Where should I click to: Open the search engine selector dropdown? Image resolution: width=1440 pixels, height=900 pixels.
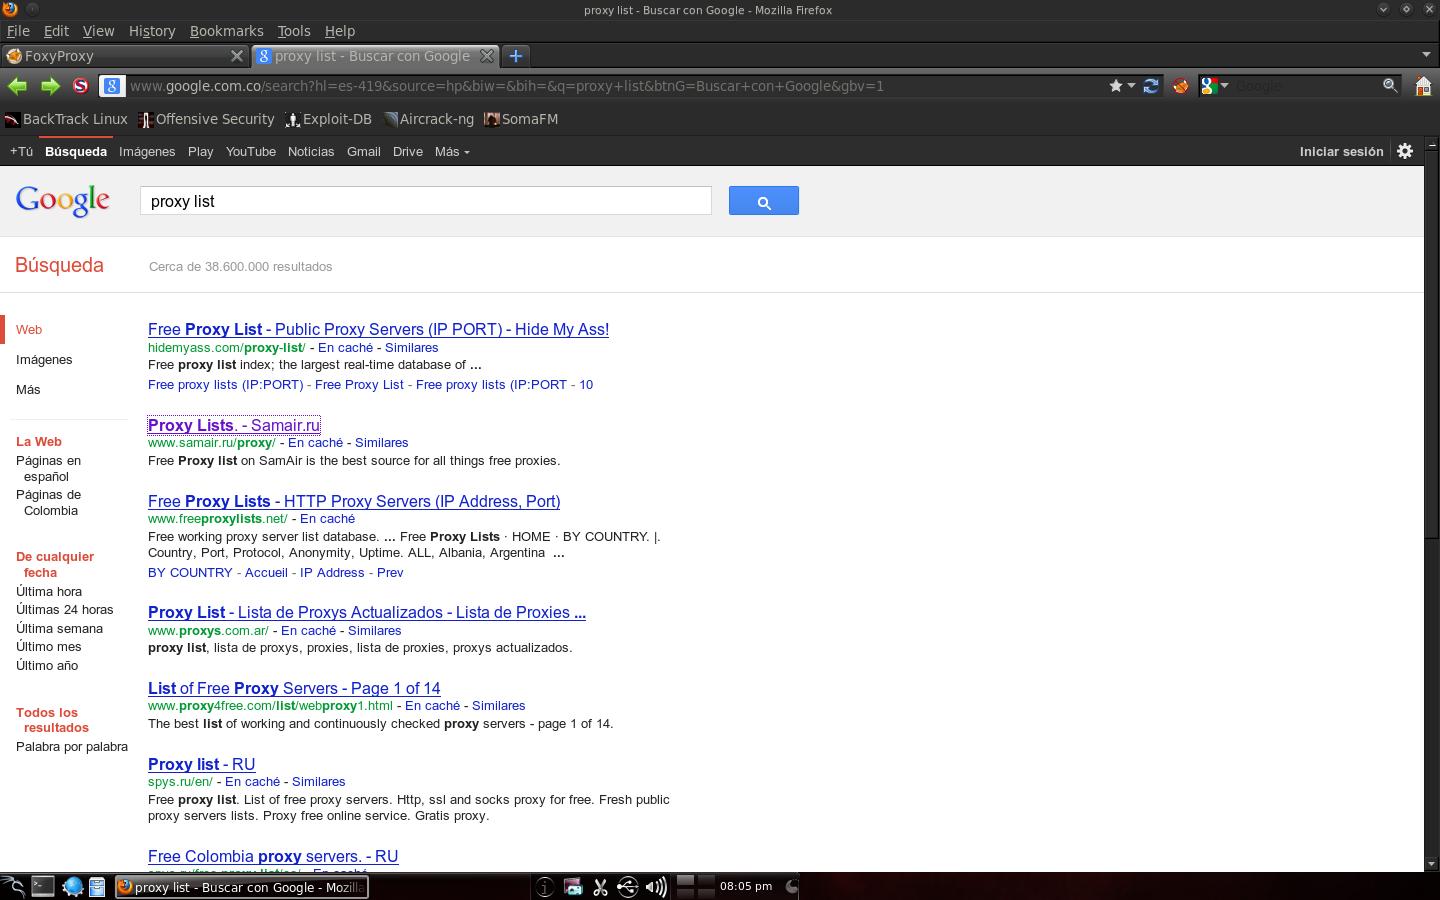[1214, 86]
